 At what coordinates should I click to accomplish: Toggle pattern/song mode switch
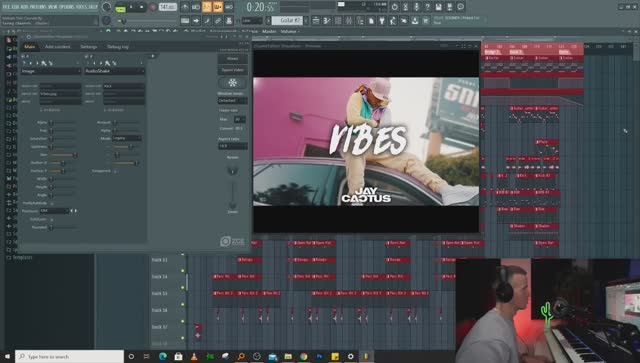[120, 8]
